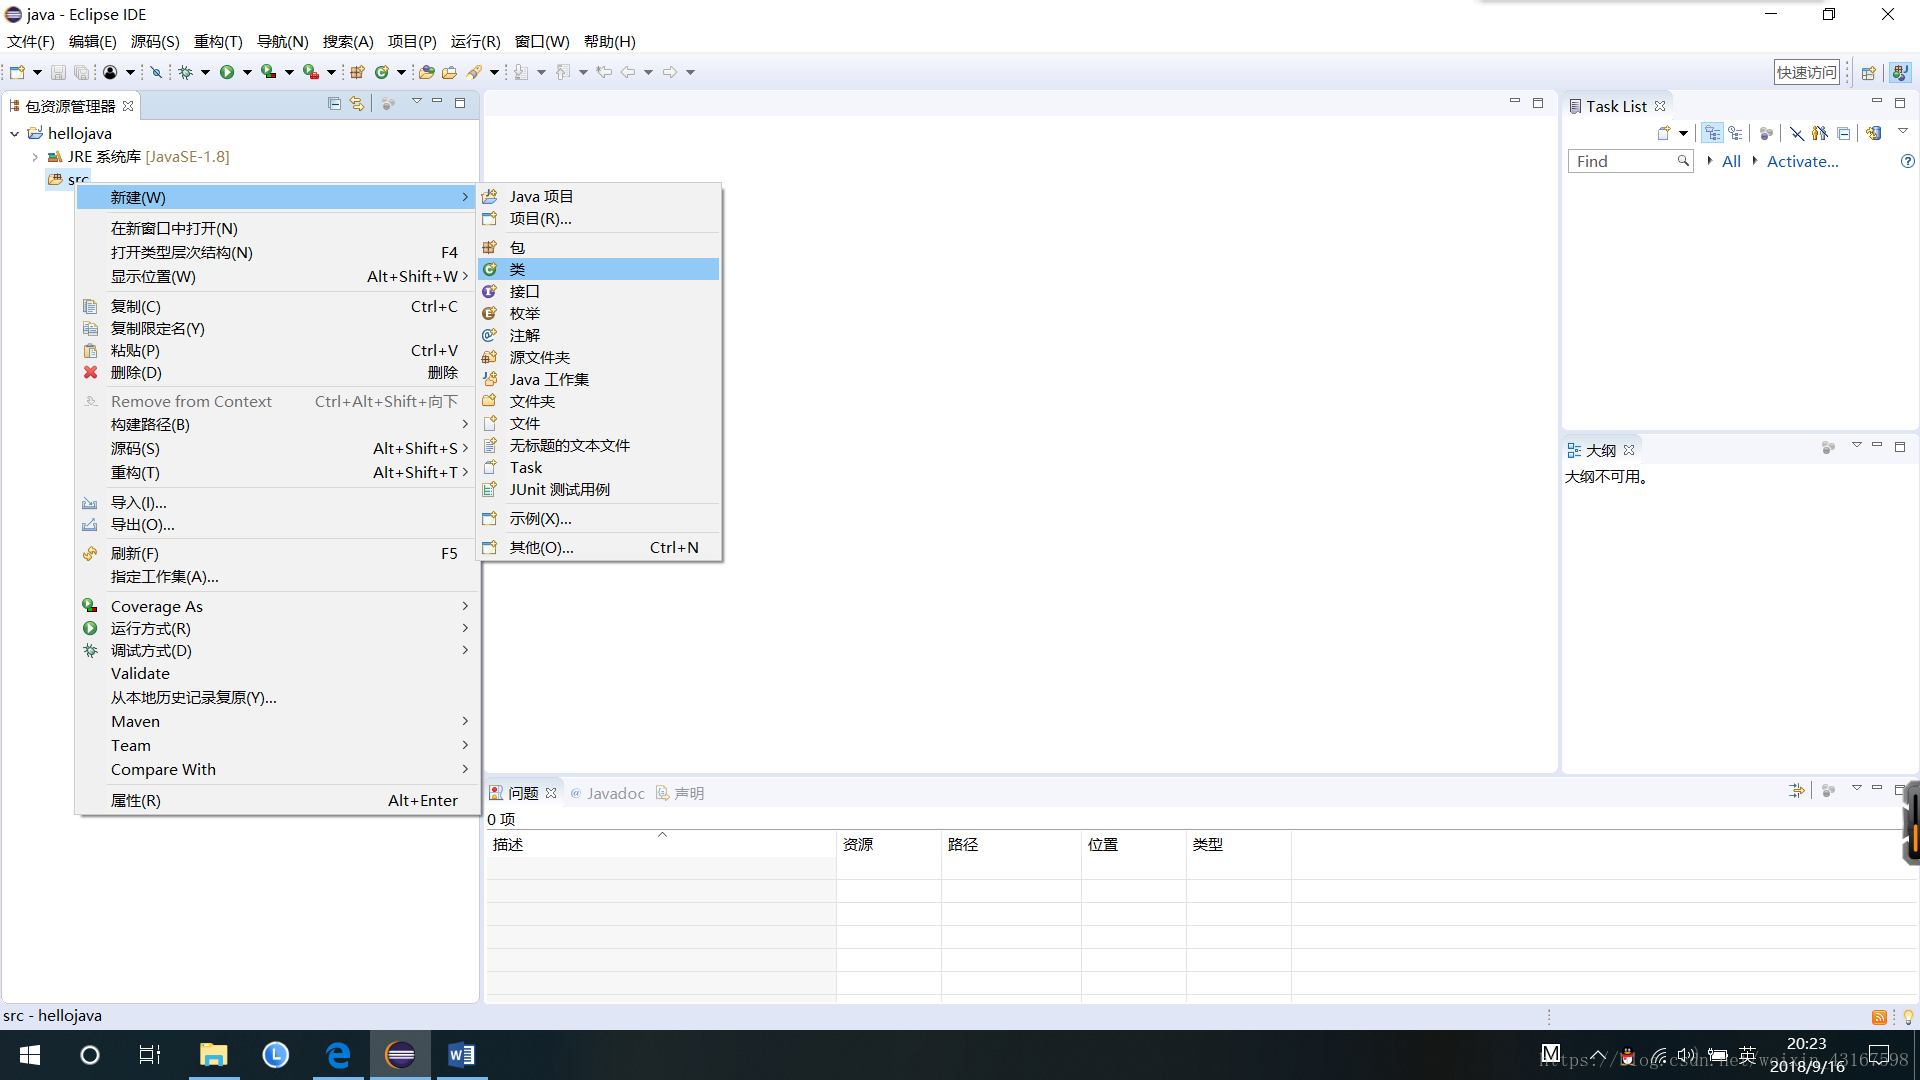The image size is (1920, 1080).
Task: Click the green Run button in toolbar
Action: point(227,72)
